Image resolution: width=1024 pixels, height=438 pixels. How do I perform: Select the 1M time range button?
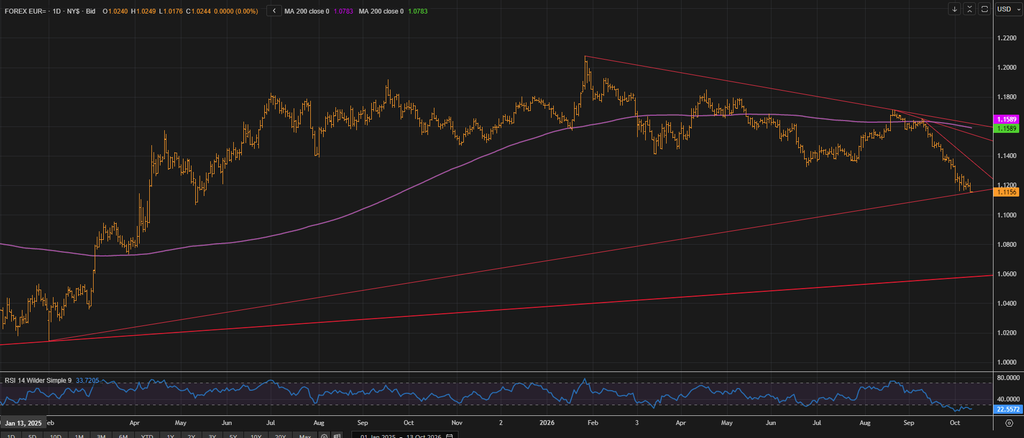tap(78, 436)
